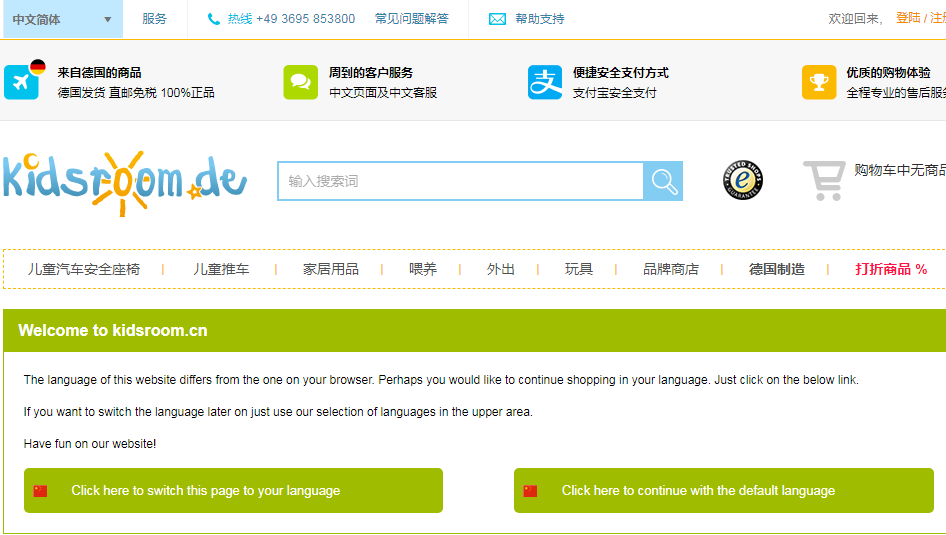
Task: Click 便捷安全支付方式 heading text
Action: coord(621,72)
